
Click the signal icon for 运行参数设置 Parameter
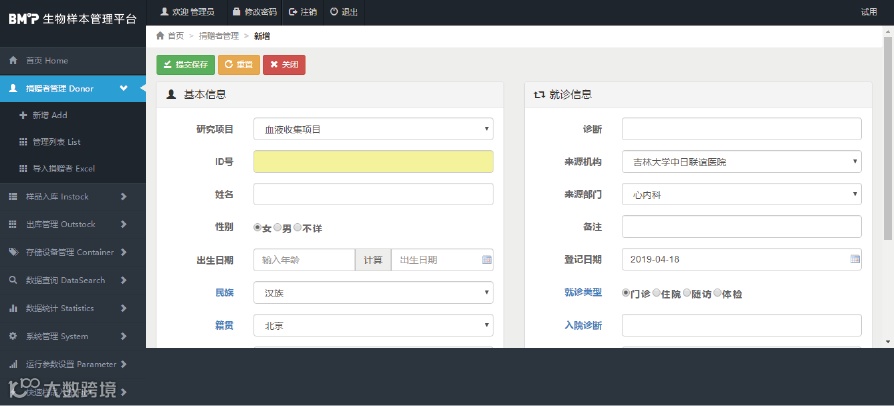13,364
